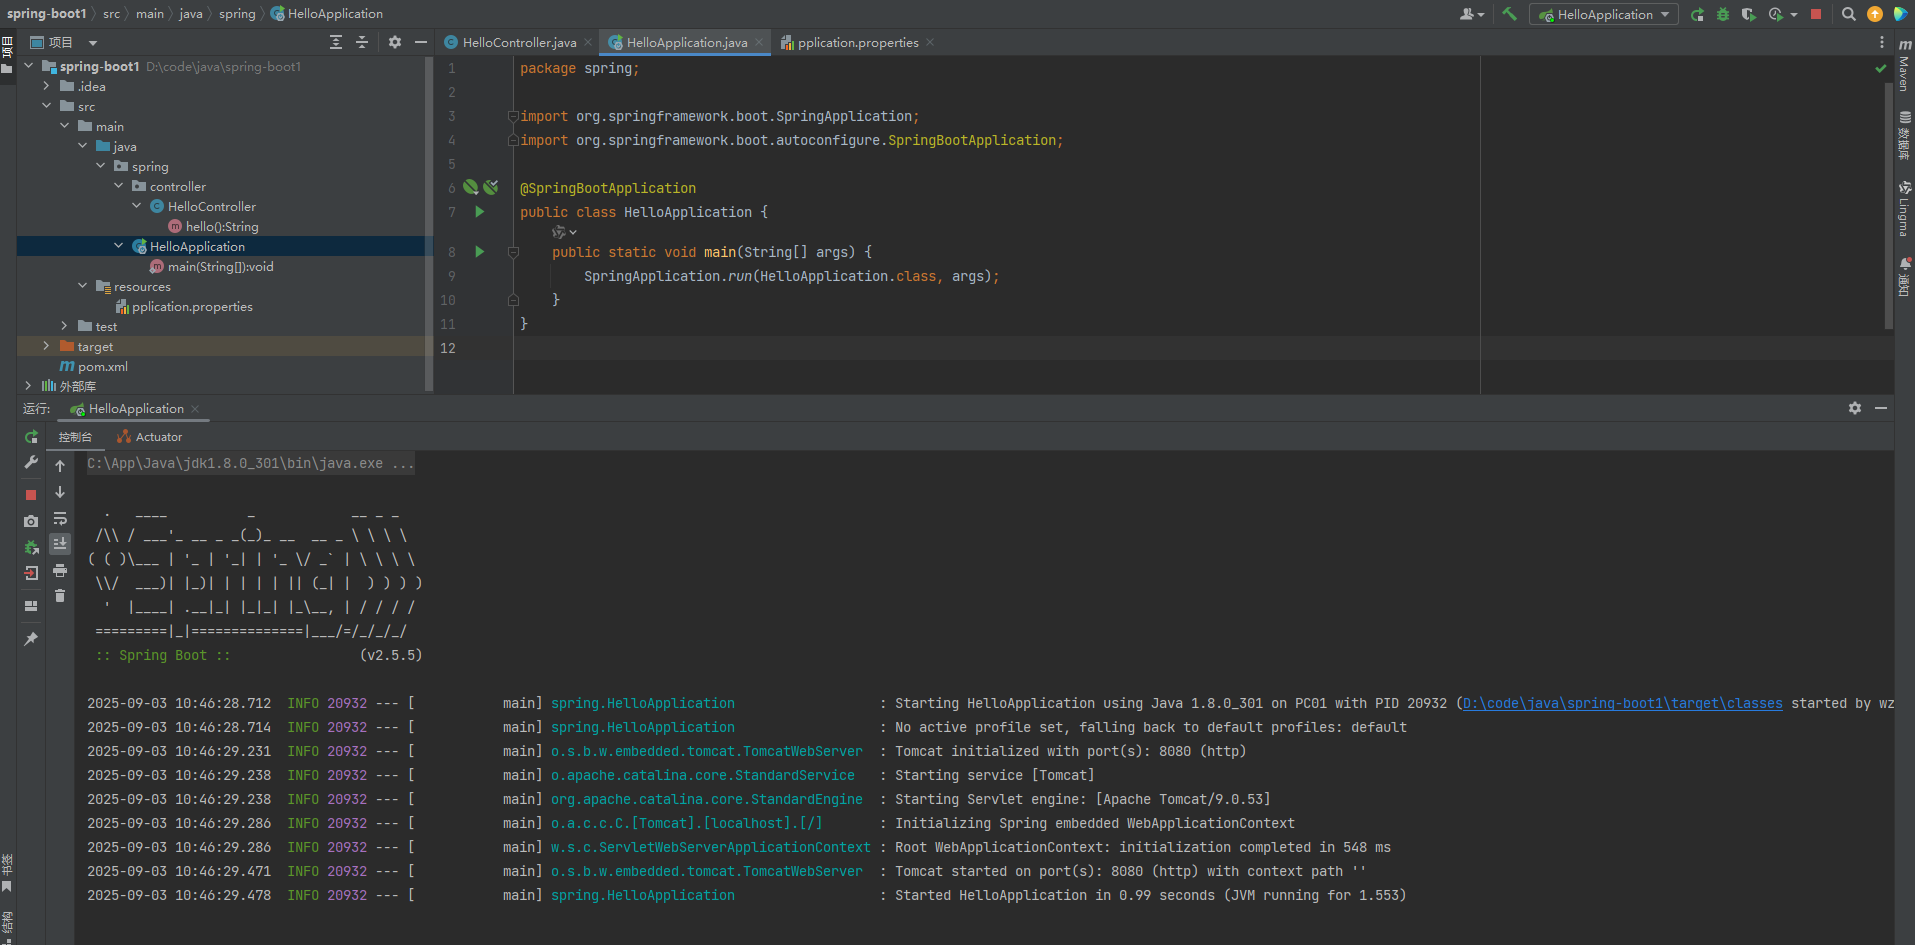Rerun HelloApplication in the Run panel

coord(31,437)
